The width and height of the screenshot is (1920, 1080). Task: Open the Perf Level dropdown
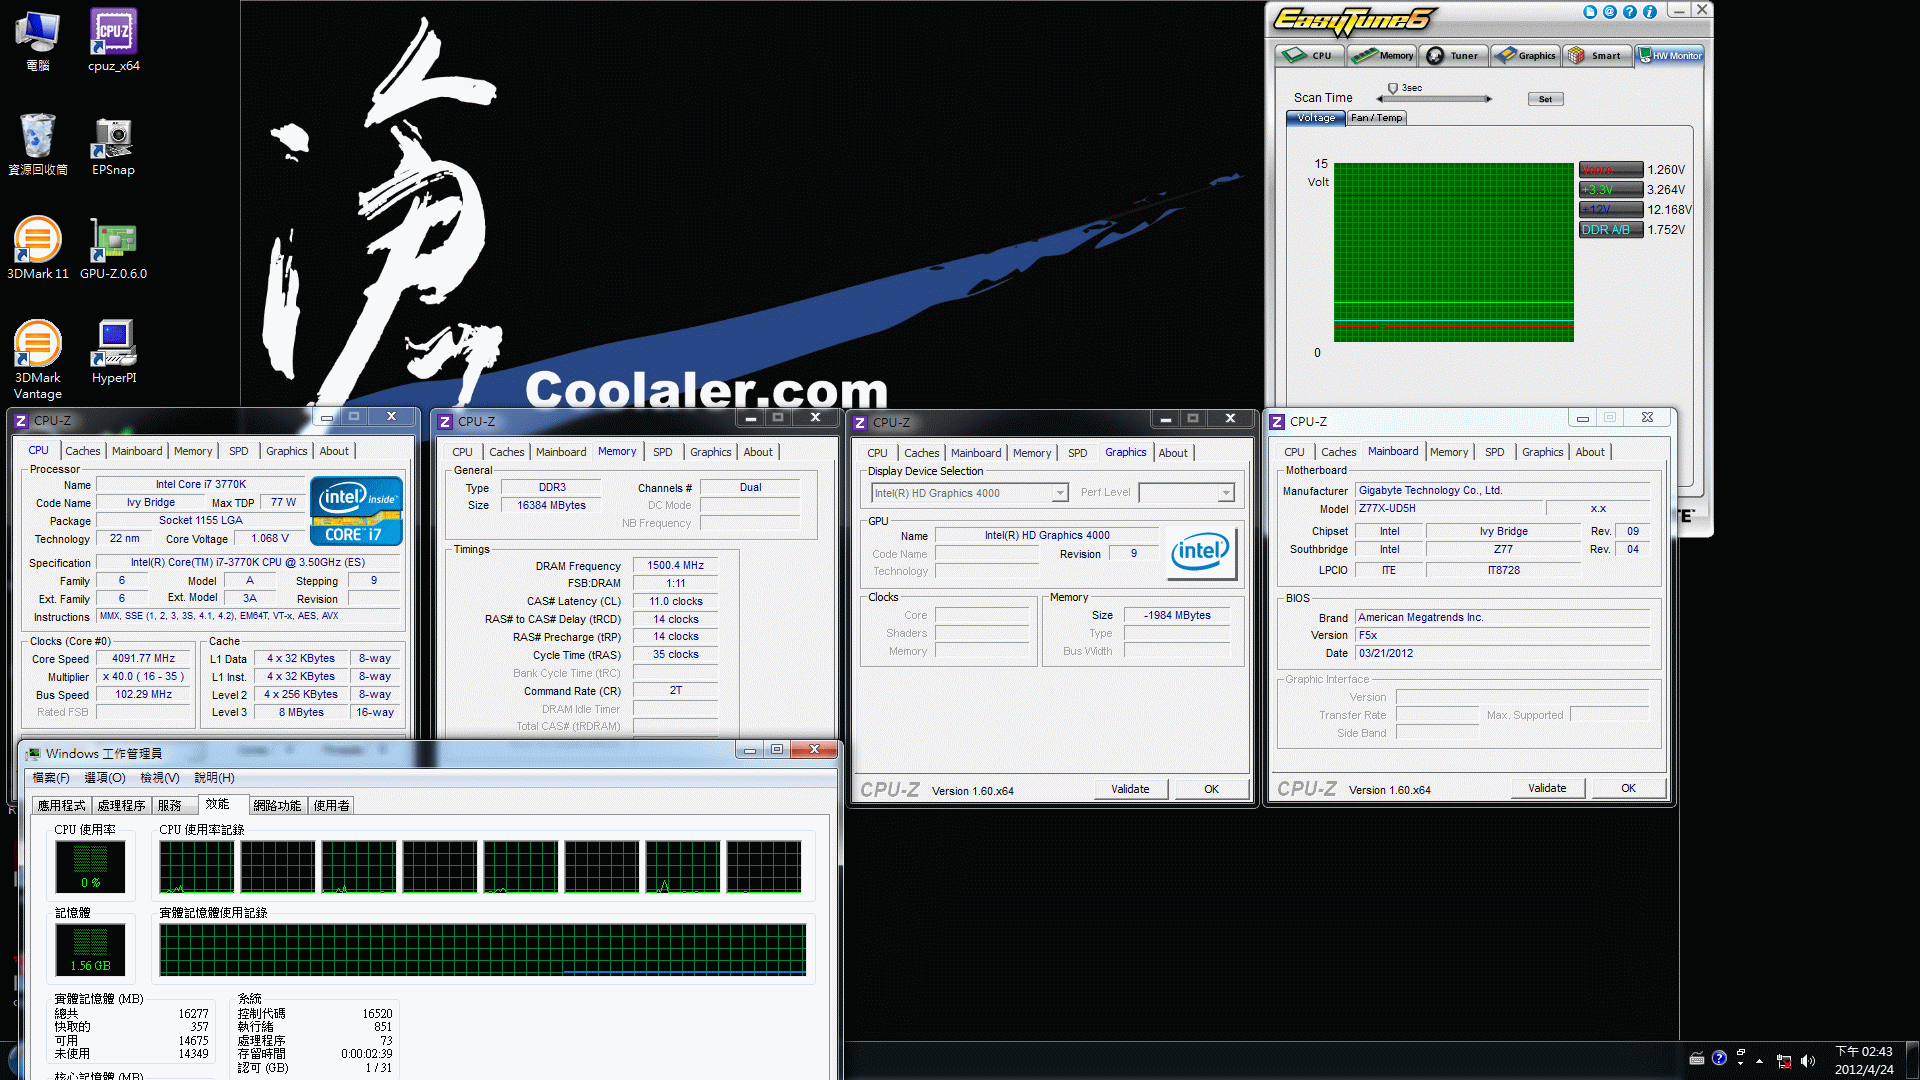1187,493
